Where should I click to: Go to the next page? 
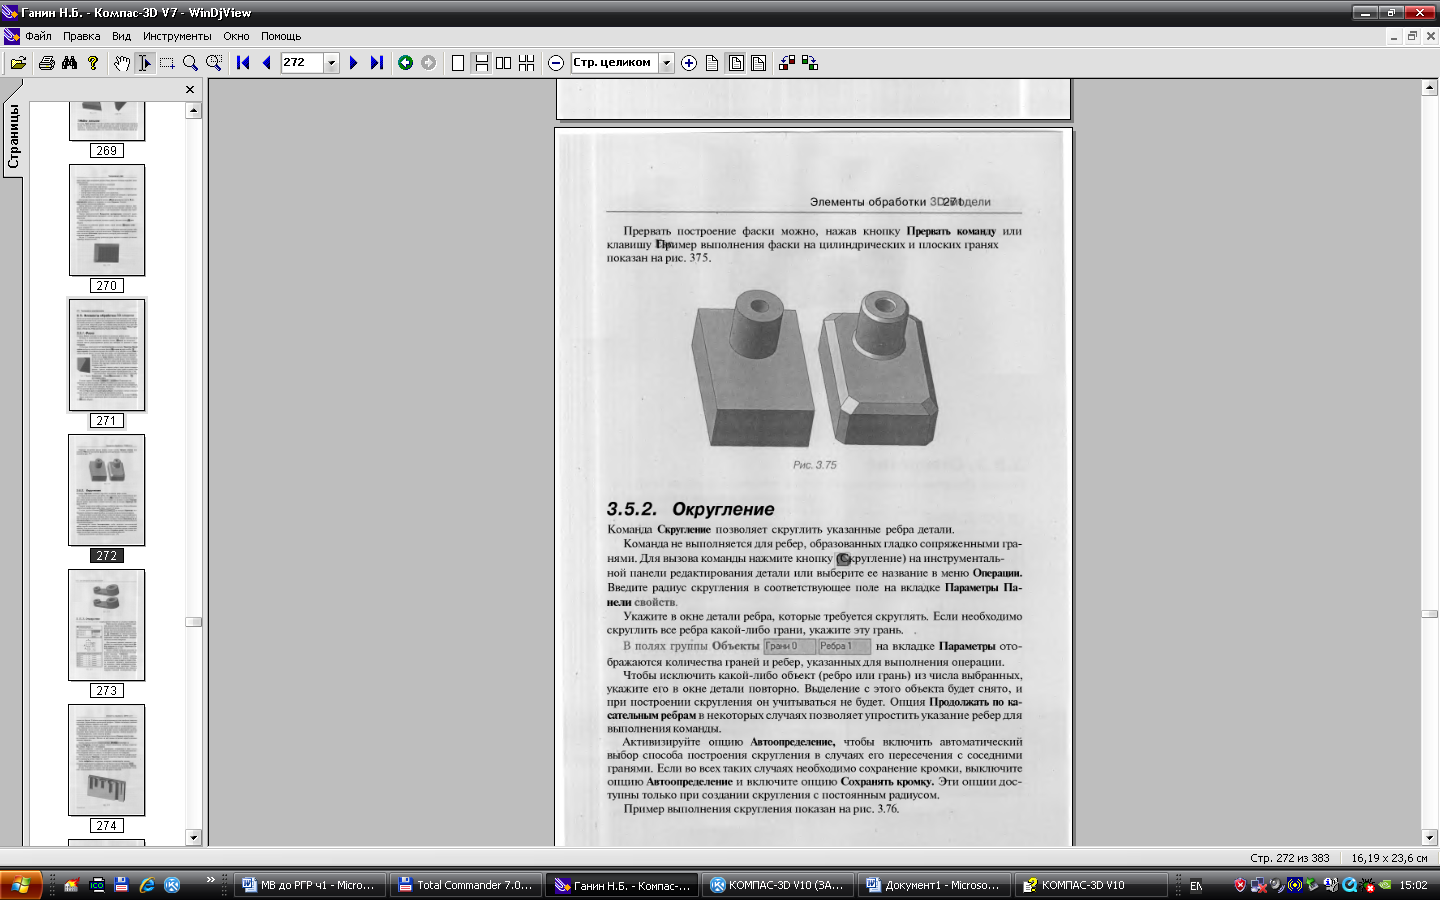tap(353, 63)
